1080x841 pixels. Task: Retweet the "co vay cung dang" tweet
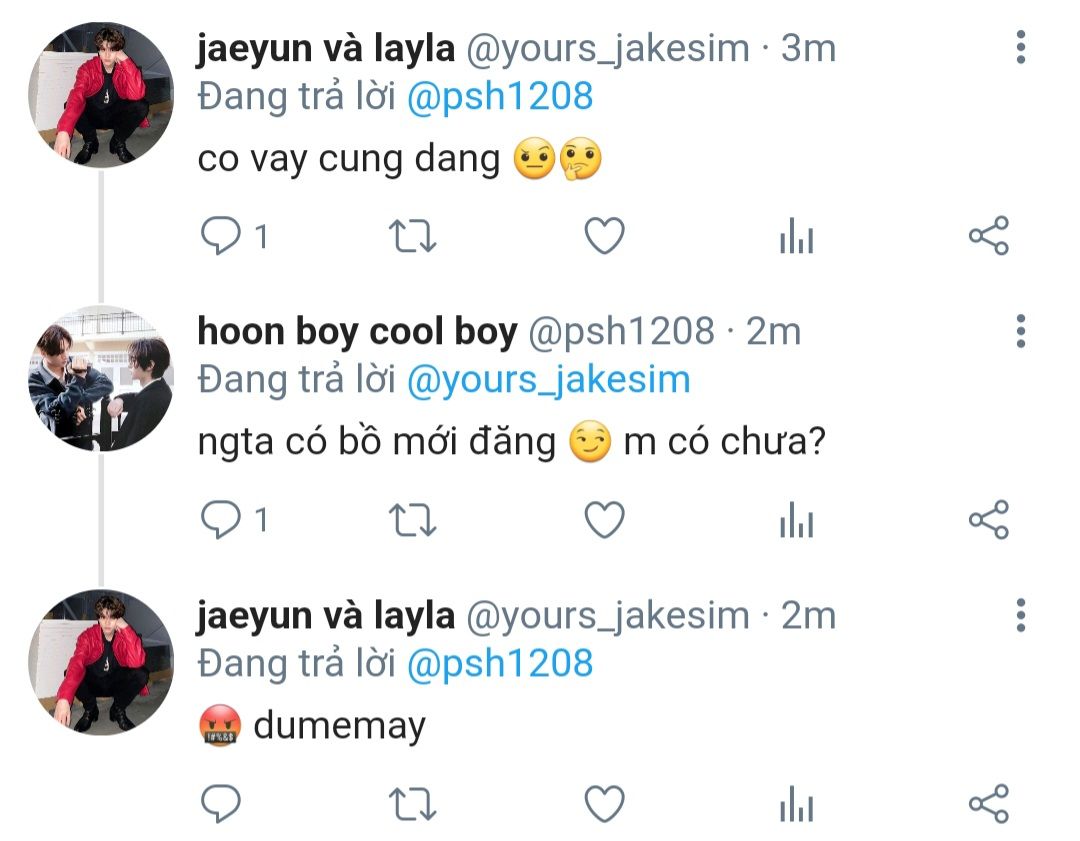point(413,236)
